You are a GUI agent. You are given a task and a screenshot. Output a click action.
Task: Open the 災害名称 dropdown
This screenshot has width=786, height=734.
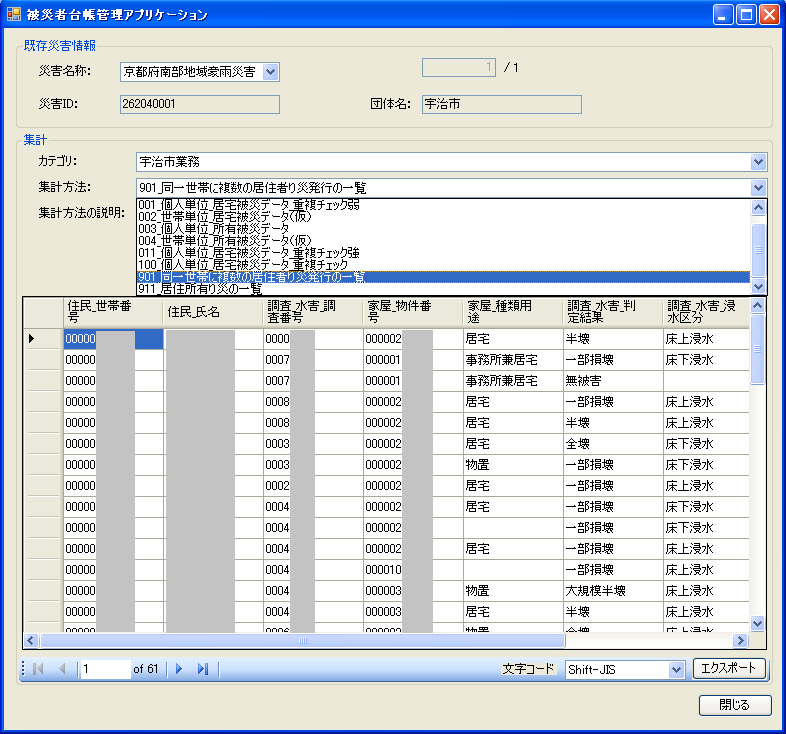point(270,72)
